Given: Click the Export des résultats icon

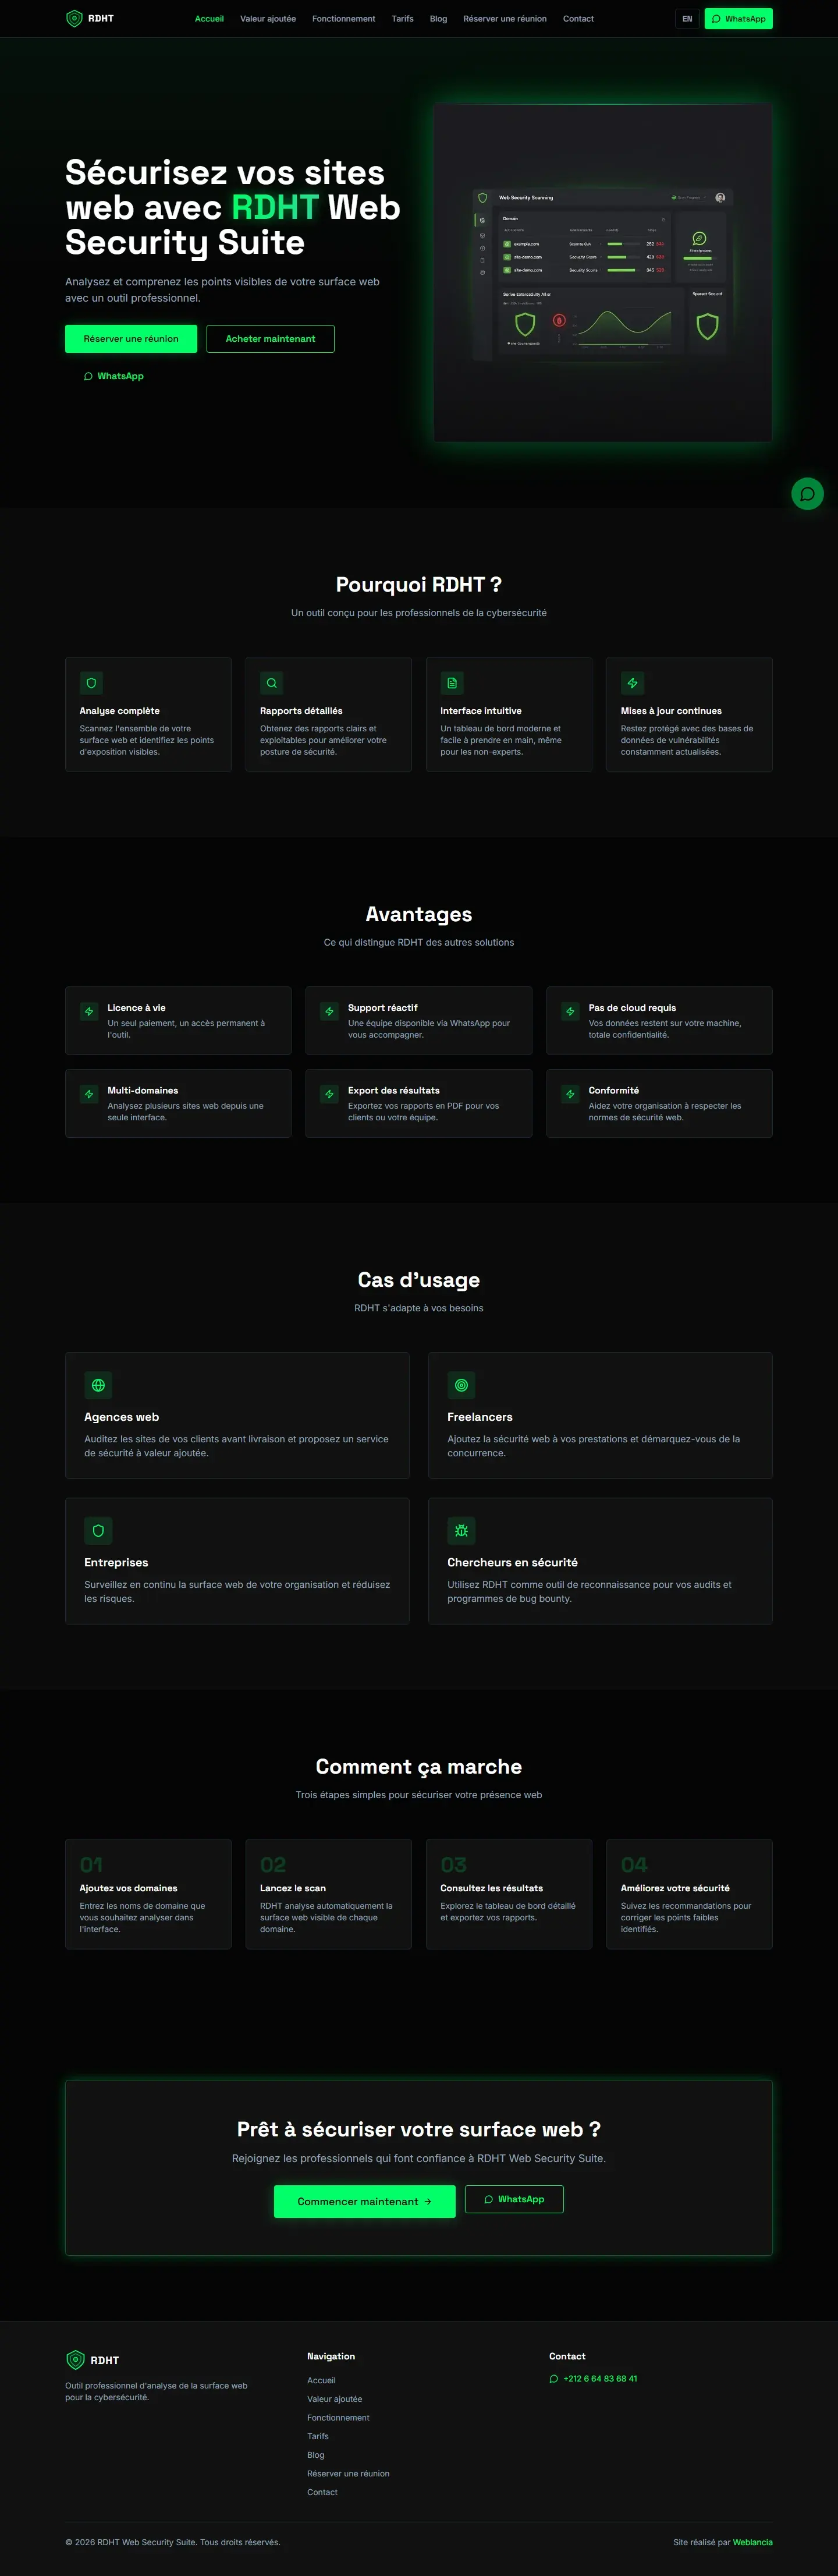Looking at the screenshot, I should coord(329,1094).
